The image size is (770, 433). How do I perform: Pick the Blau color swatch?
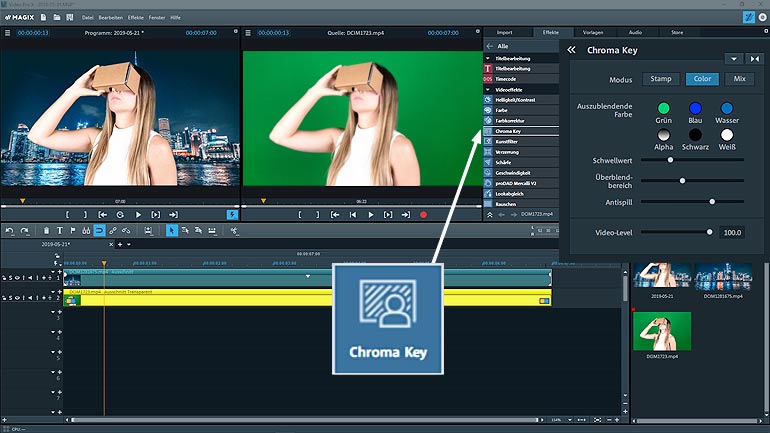695,108
